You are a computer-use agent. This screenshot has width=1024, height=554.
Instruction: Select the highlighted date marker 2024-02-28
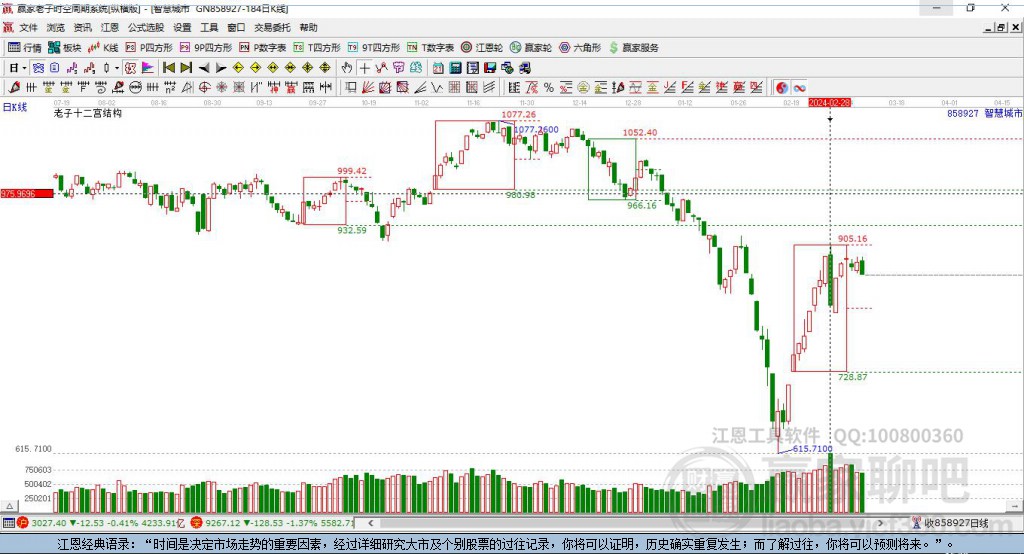point(829,103)
